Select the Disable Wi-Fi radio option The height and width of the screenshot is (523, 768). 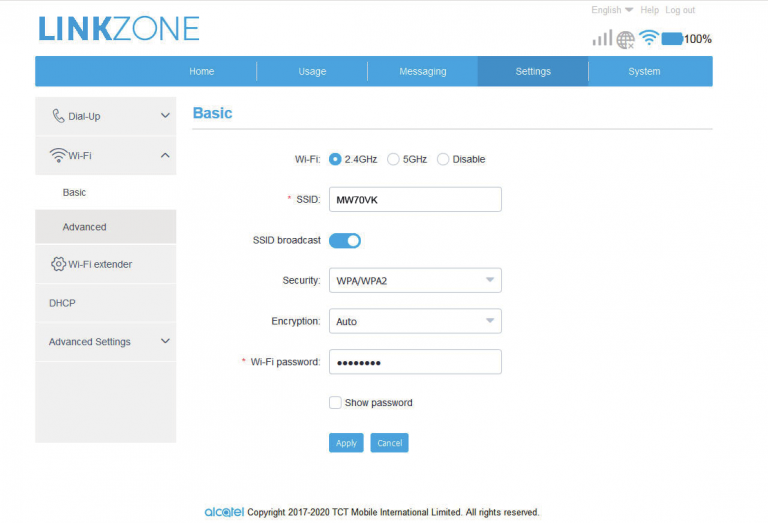(443, 159)
